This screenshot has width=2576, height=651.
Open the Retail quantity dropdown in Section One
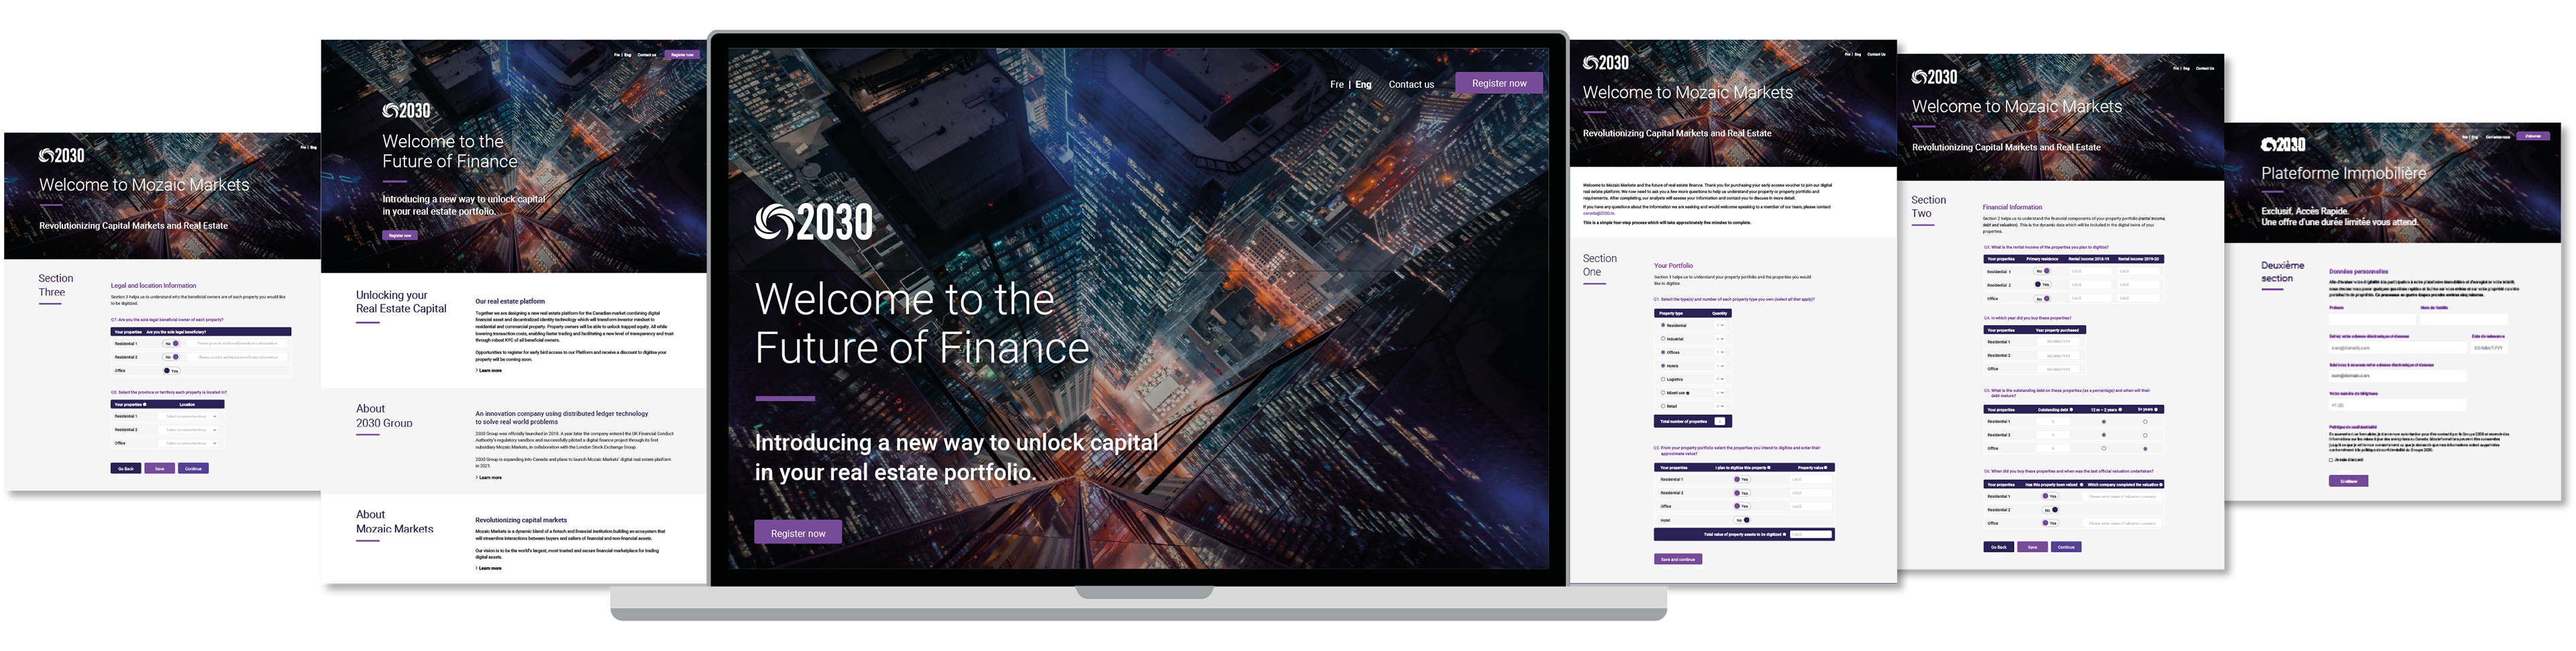point(1720,406)
